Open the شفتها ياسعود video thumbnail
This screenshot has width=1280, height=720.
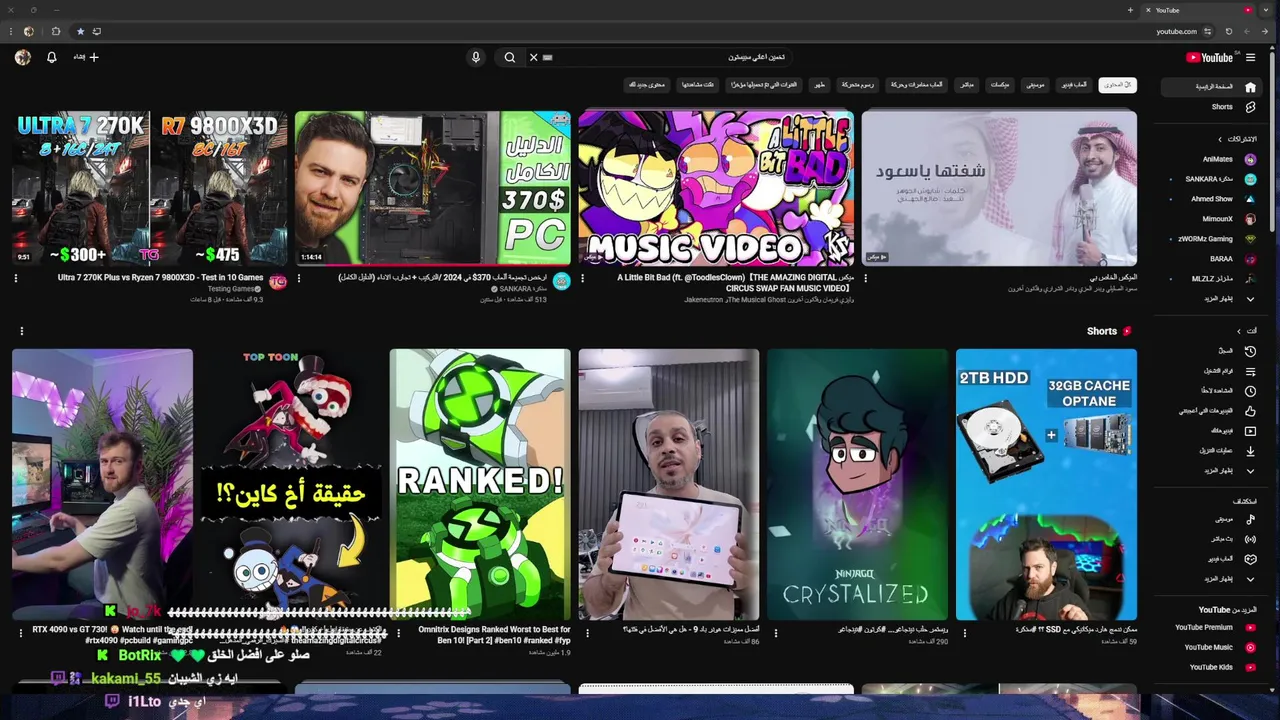pyautogui.click(x=999, y=188)
